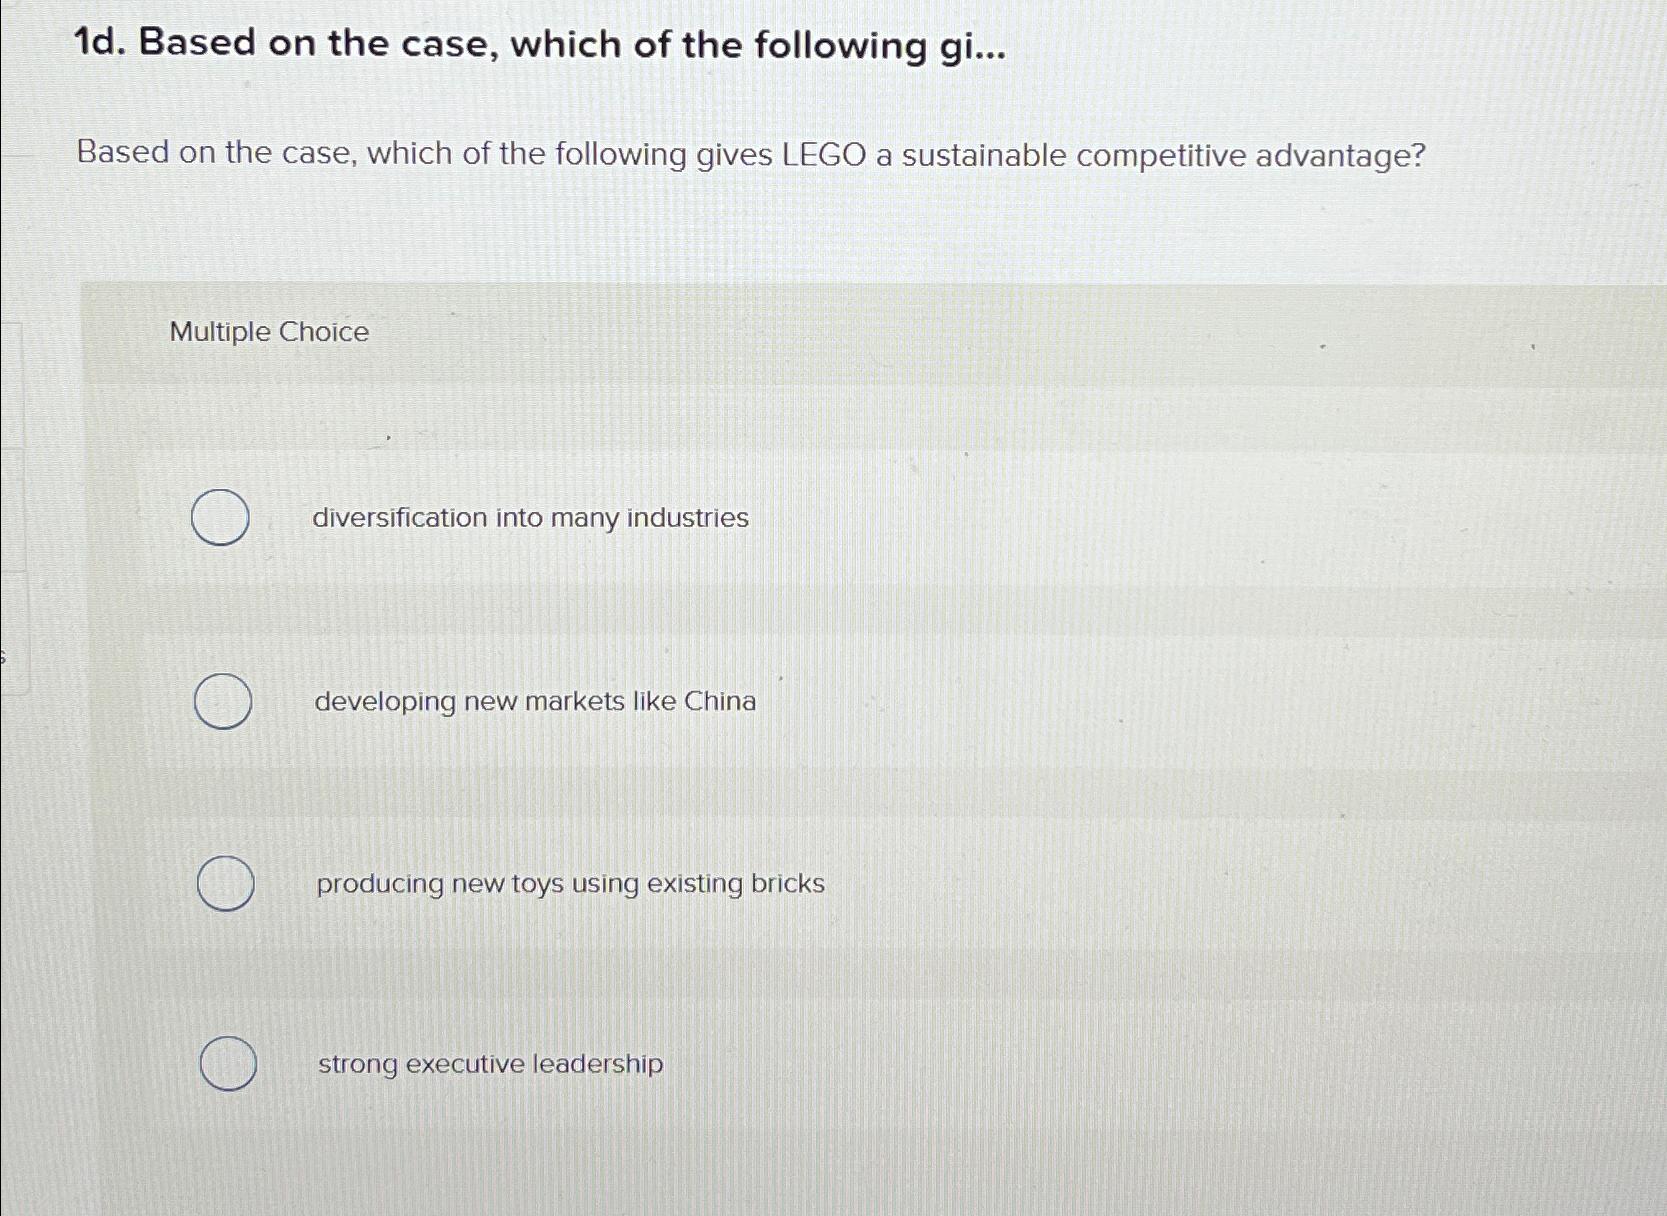Select the radio button for strong executive leadership
The width and height of the screenshot is (1667, 1216).
(228, 1064)
